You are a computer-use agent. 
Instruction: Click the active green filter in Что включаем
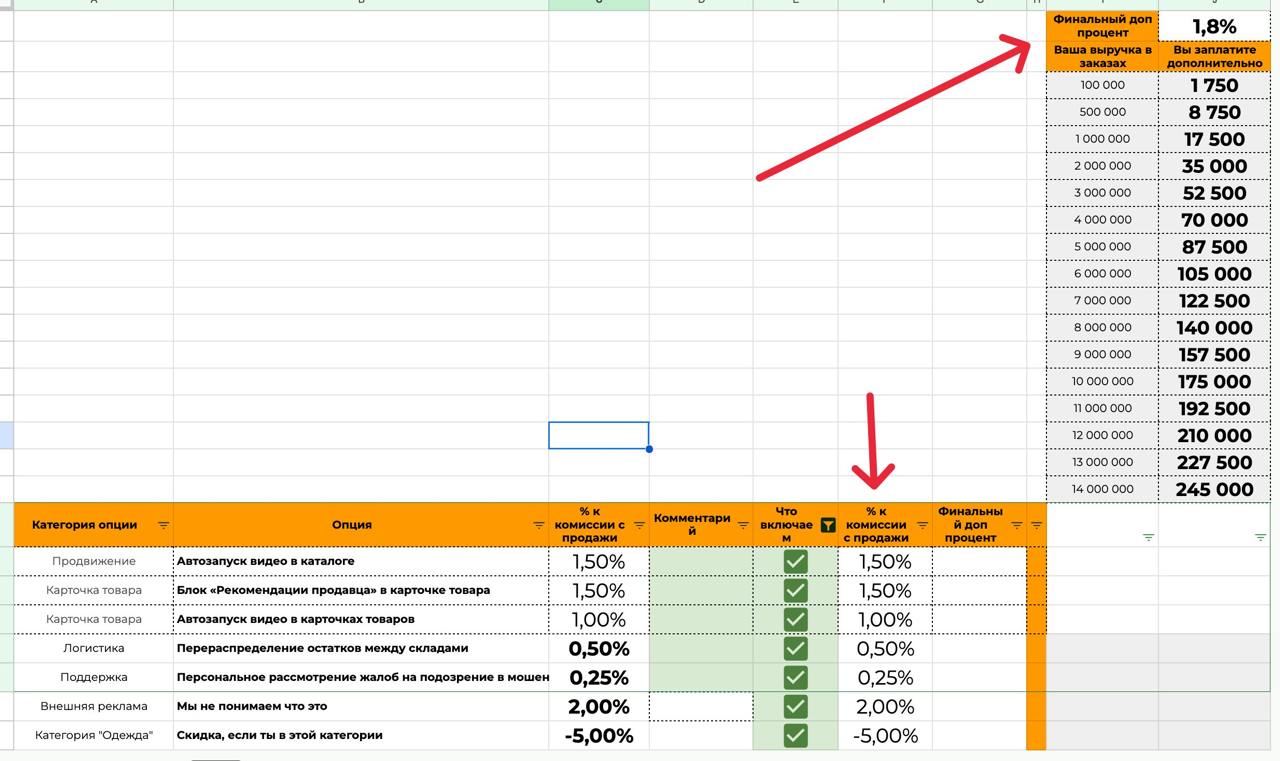coord(827,525)
